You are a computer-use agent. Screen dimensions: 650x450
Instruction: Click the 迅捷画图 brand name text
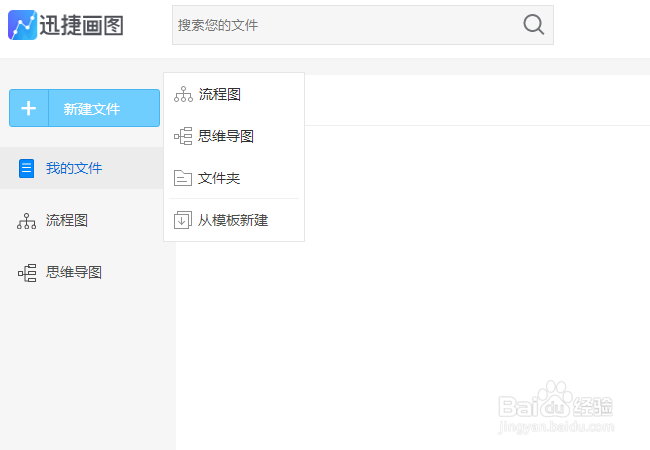tap(81, 25)
